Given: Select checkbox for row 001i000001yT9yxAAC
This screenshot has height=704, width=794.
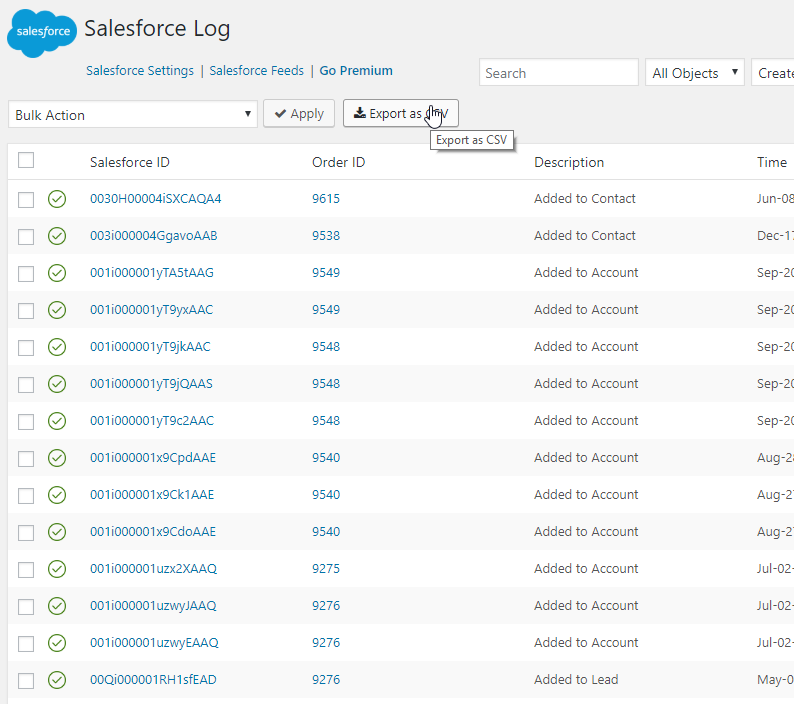Looking at the screenshot, I should coord(26,310).
